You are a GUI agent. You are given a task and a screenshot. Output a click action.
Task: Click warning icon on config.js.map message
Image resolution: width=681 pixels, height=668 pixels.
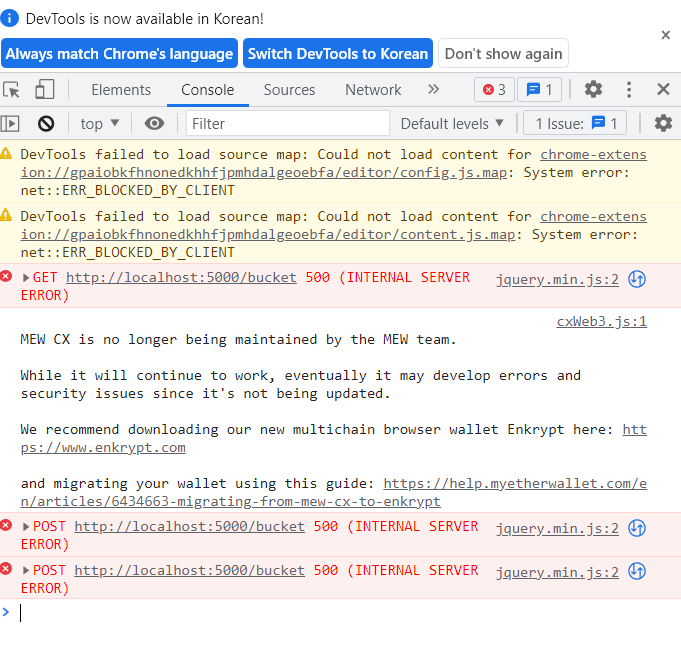6,153
